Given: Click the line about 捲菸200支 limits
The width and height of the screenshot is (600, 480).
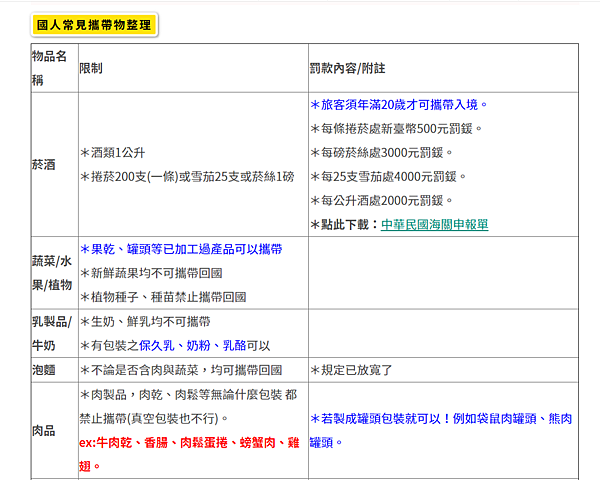Looking at the screenshot, I should tap(187, 176).
